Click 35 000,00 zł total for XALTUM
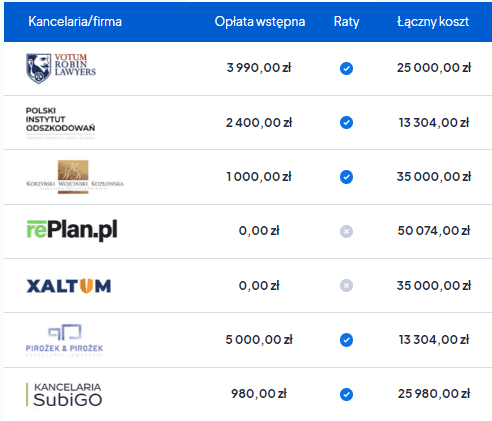The image size is (492, 421). point(434,286)
